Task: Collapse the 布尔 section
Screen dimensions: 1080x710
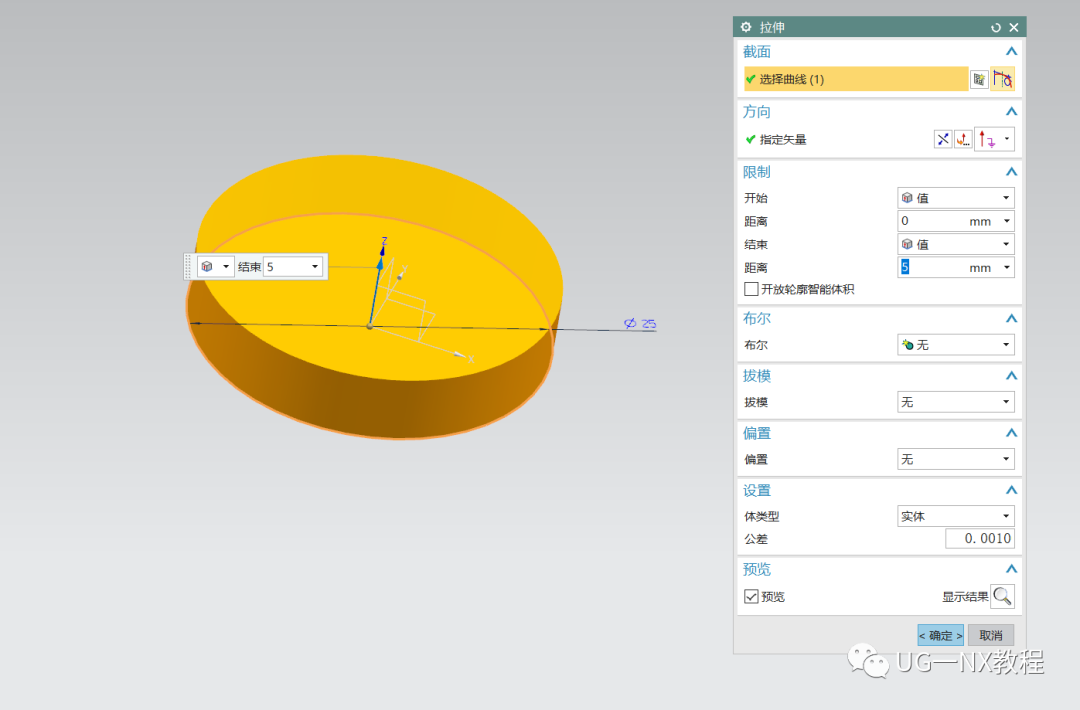Action: click(1011, 319)
